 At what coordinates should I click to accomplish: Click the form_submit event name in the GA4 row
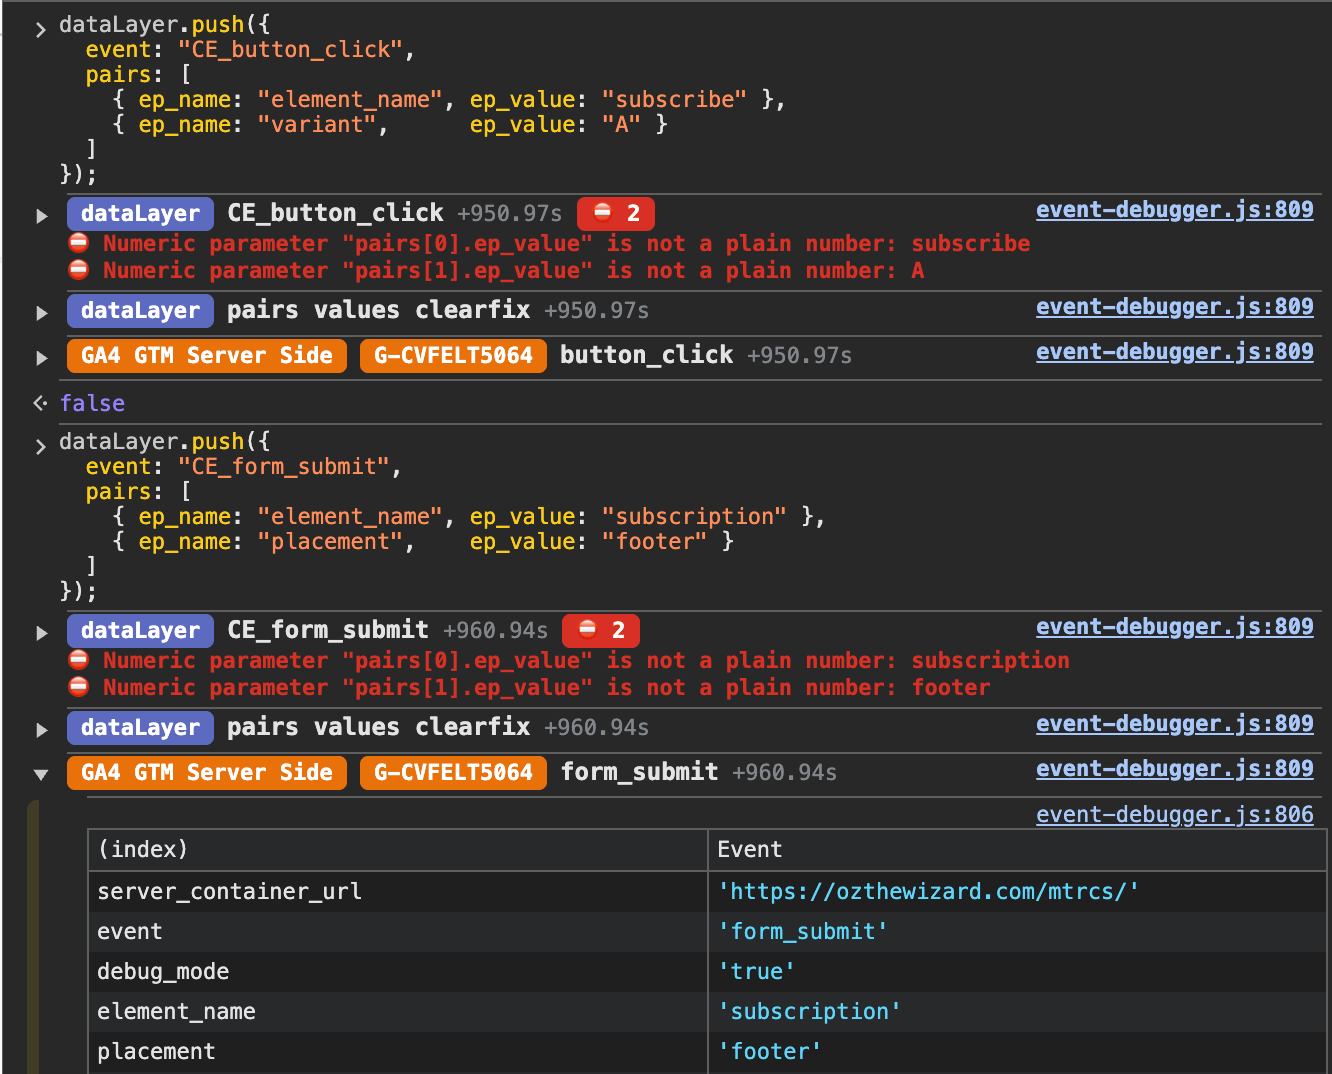point(639,772)
